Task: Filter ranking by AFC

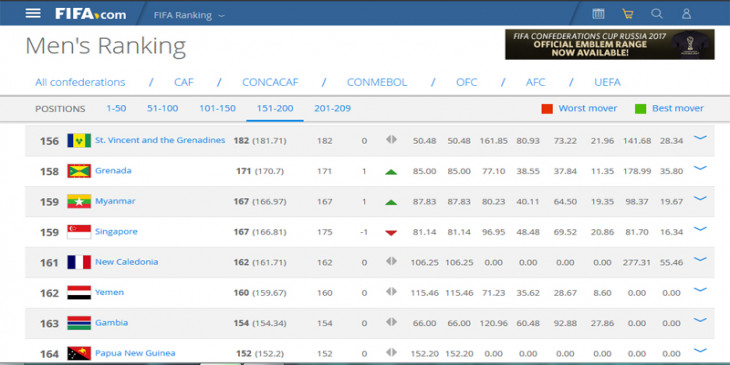Action: (535, 82)
